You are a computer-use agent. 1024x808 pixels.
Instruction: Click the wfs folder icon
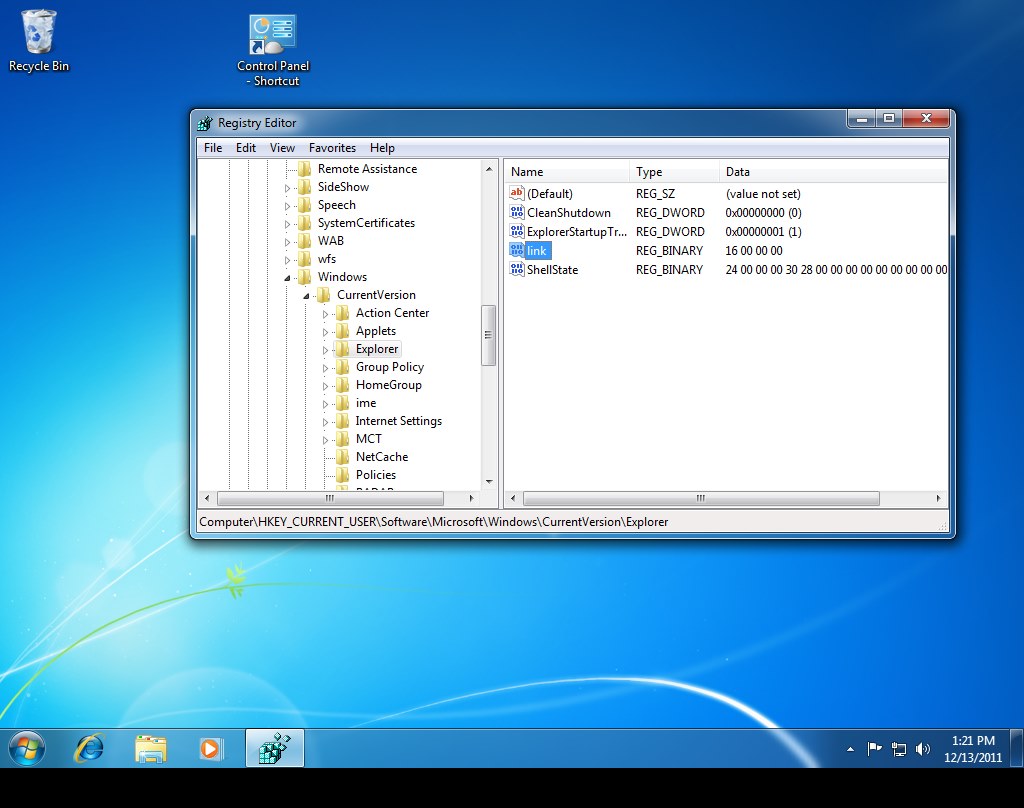pos(304,259)
